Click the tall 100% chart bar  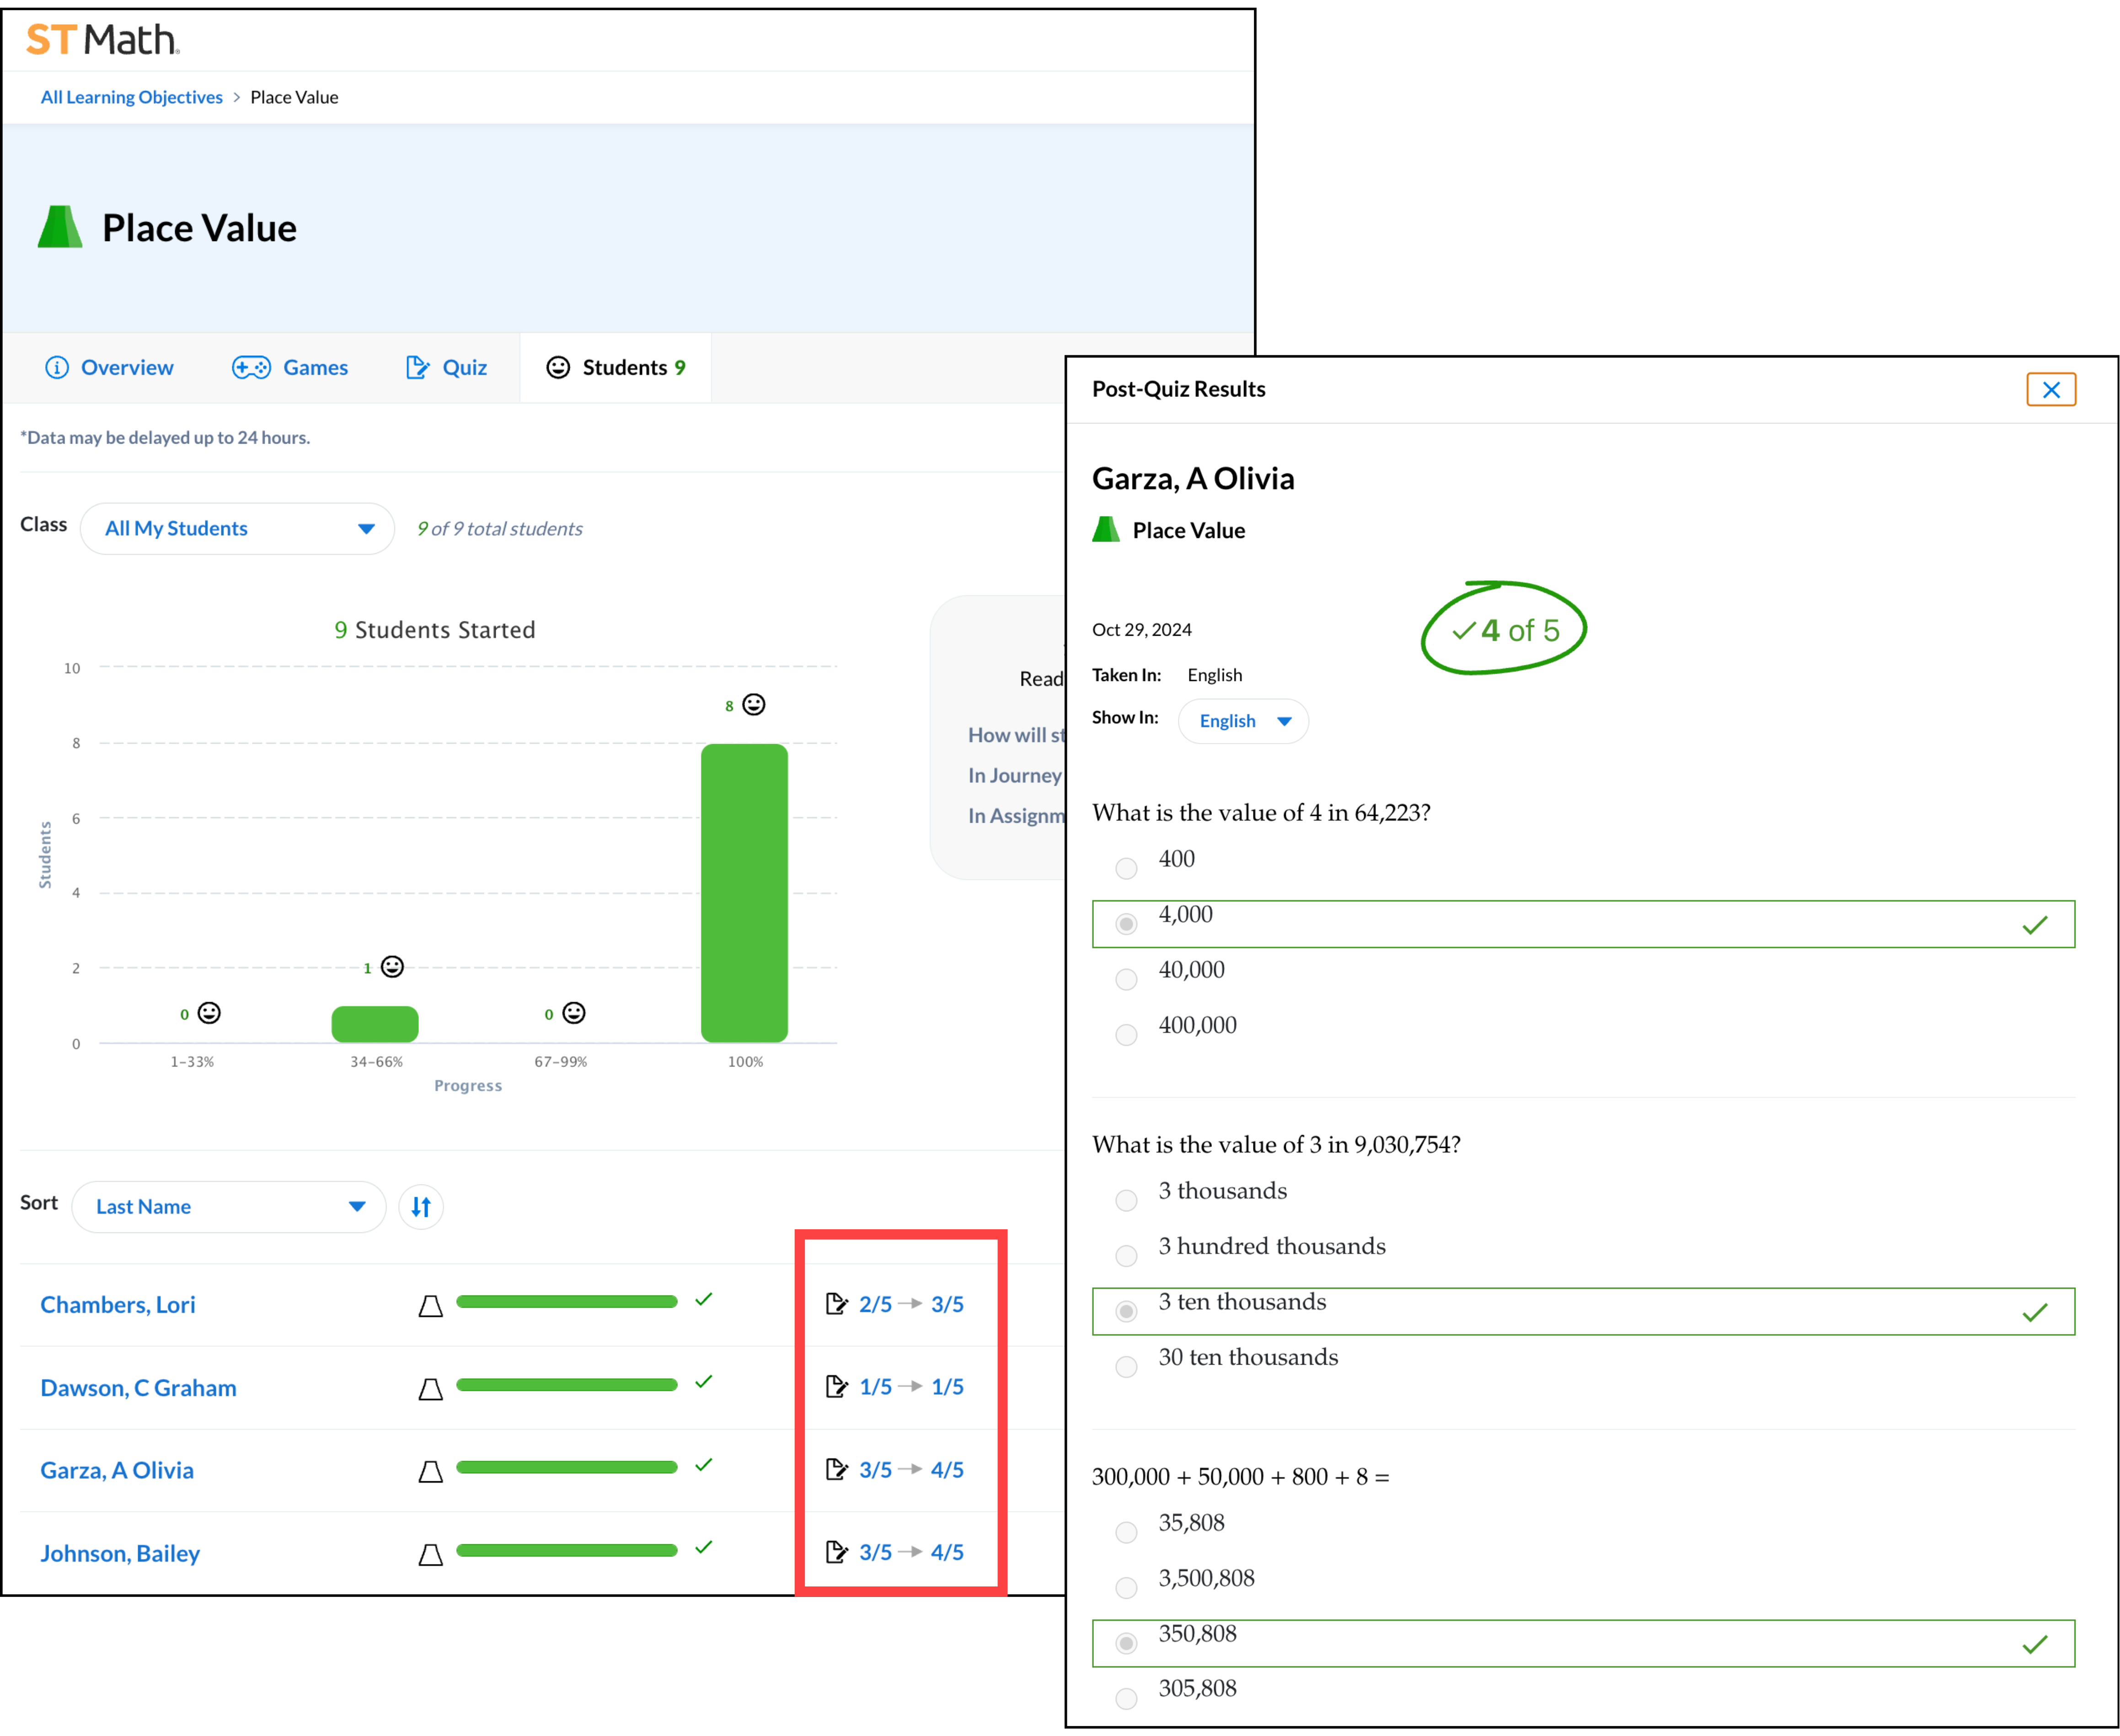click(744, 893)
